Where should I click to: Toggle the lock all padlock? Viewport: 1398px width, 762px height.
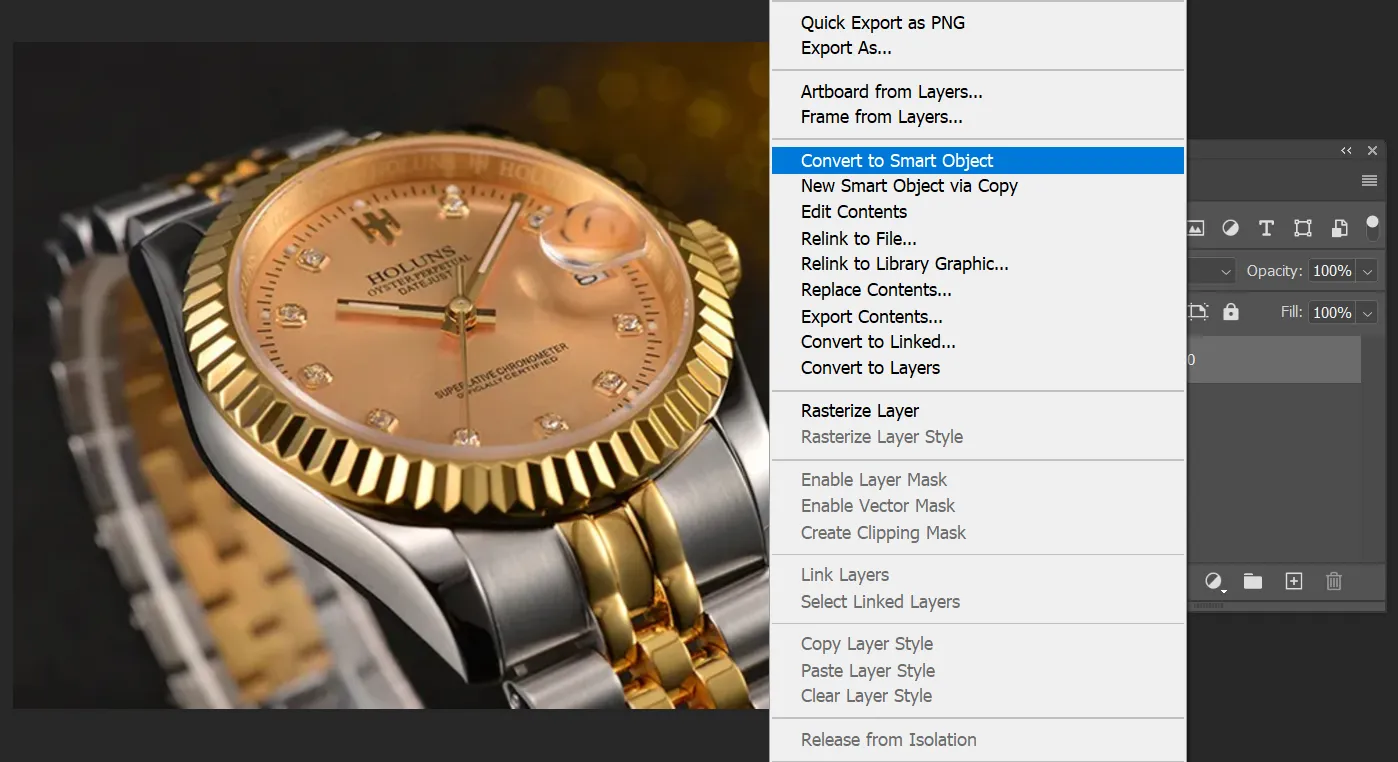(x=1231, y=312)
